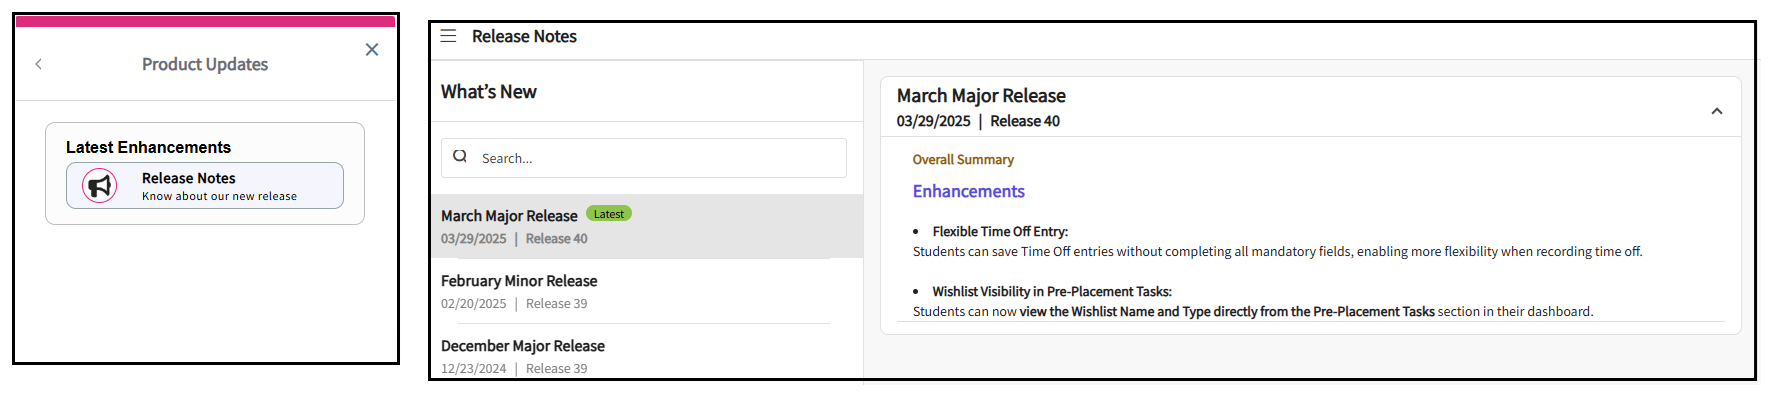Collapse the March Major Release details chevron
This screenshot has width=1773, height=393.
tap(1717, 111)
